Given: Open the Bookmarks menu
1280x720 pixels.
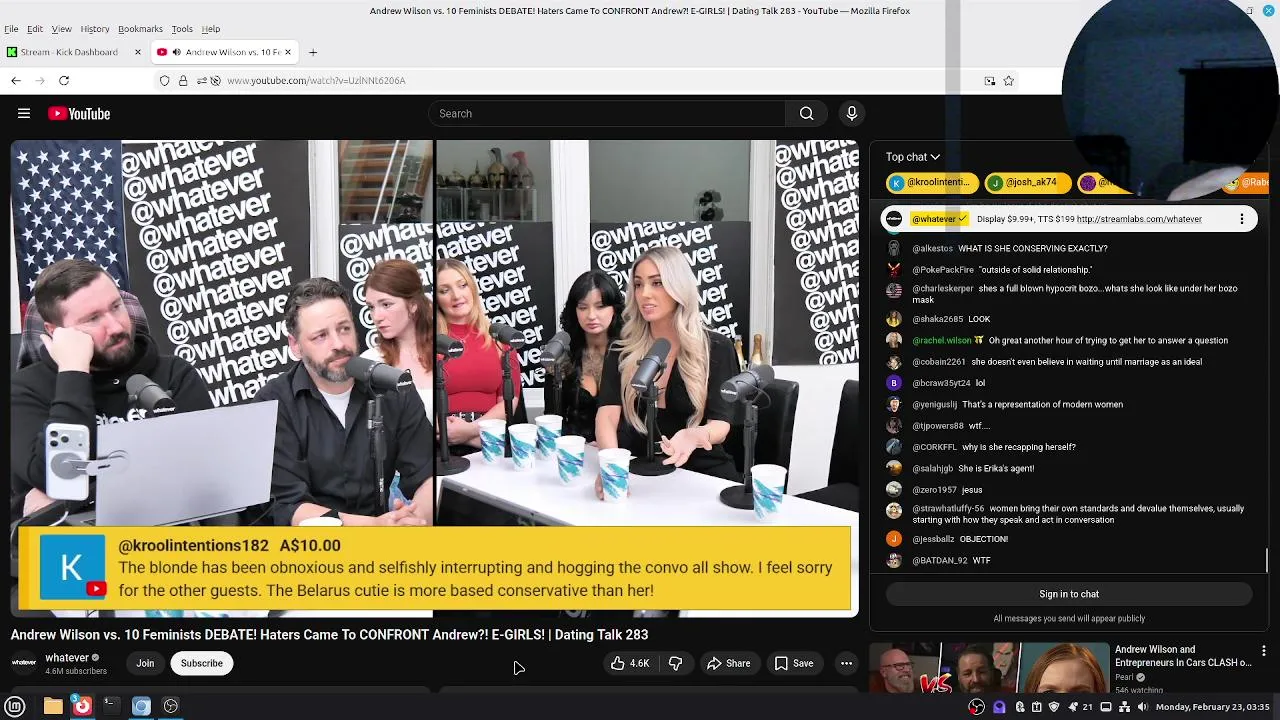Looking at the screenshot, I should [140, 29].
